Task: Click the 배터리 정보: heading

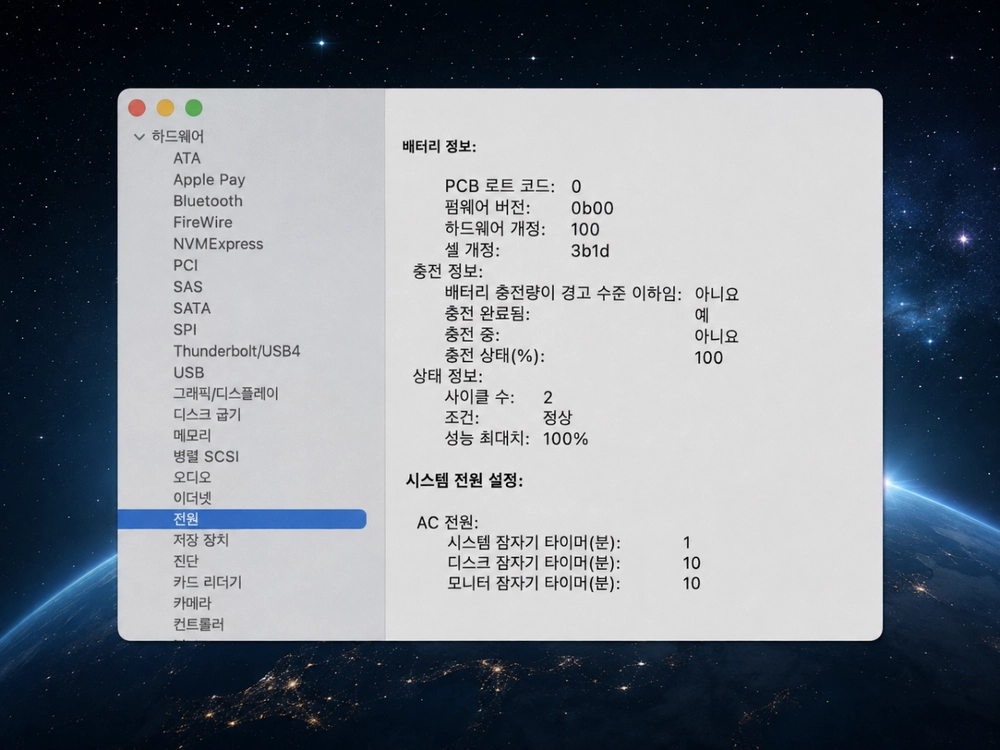Action: [439, 147]
